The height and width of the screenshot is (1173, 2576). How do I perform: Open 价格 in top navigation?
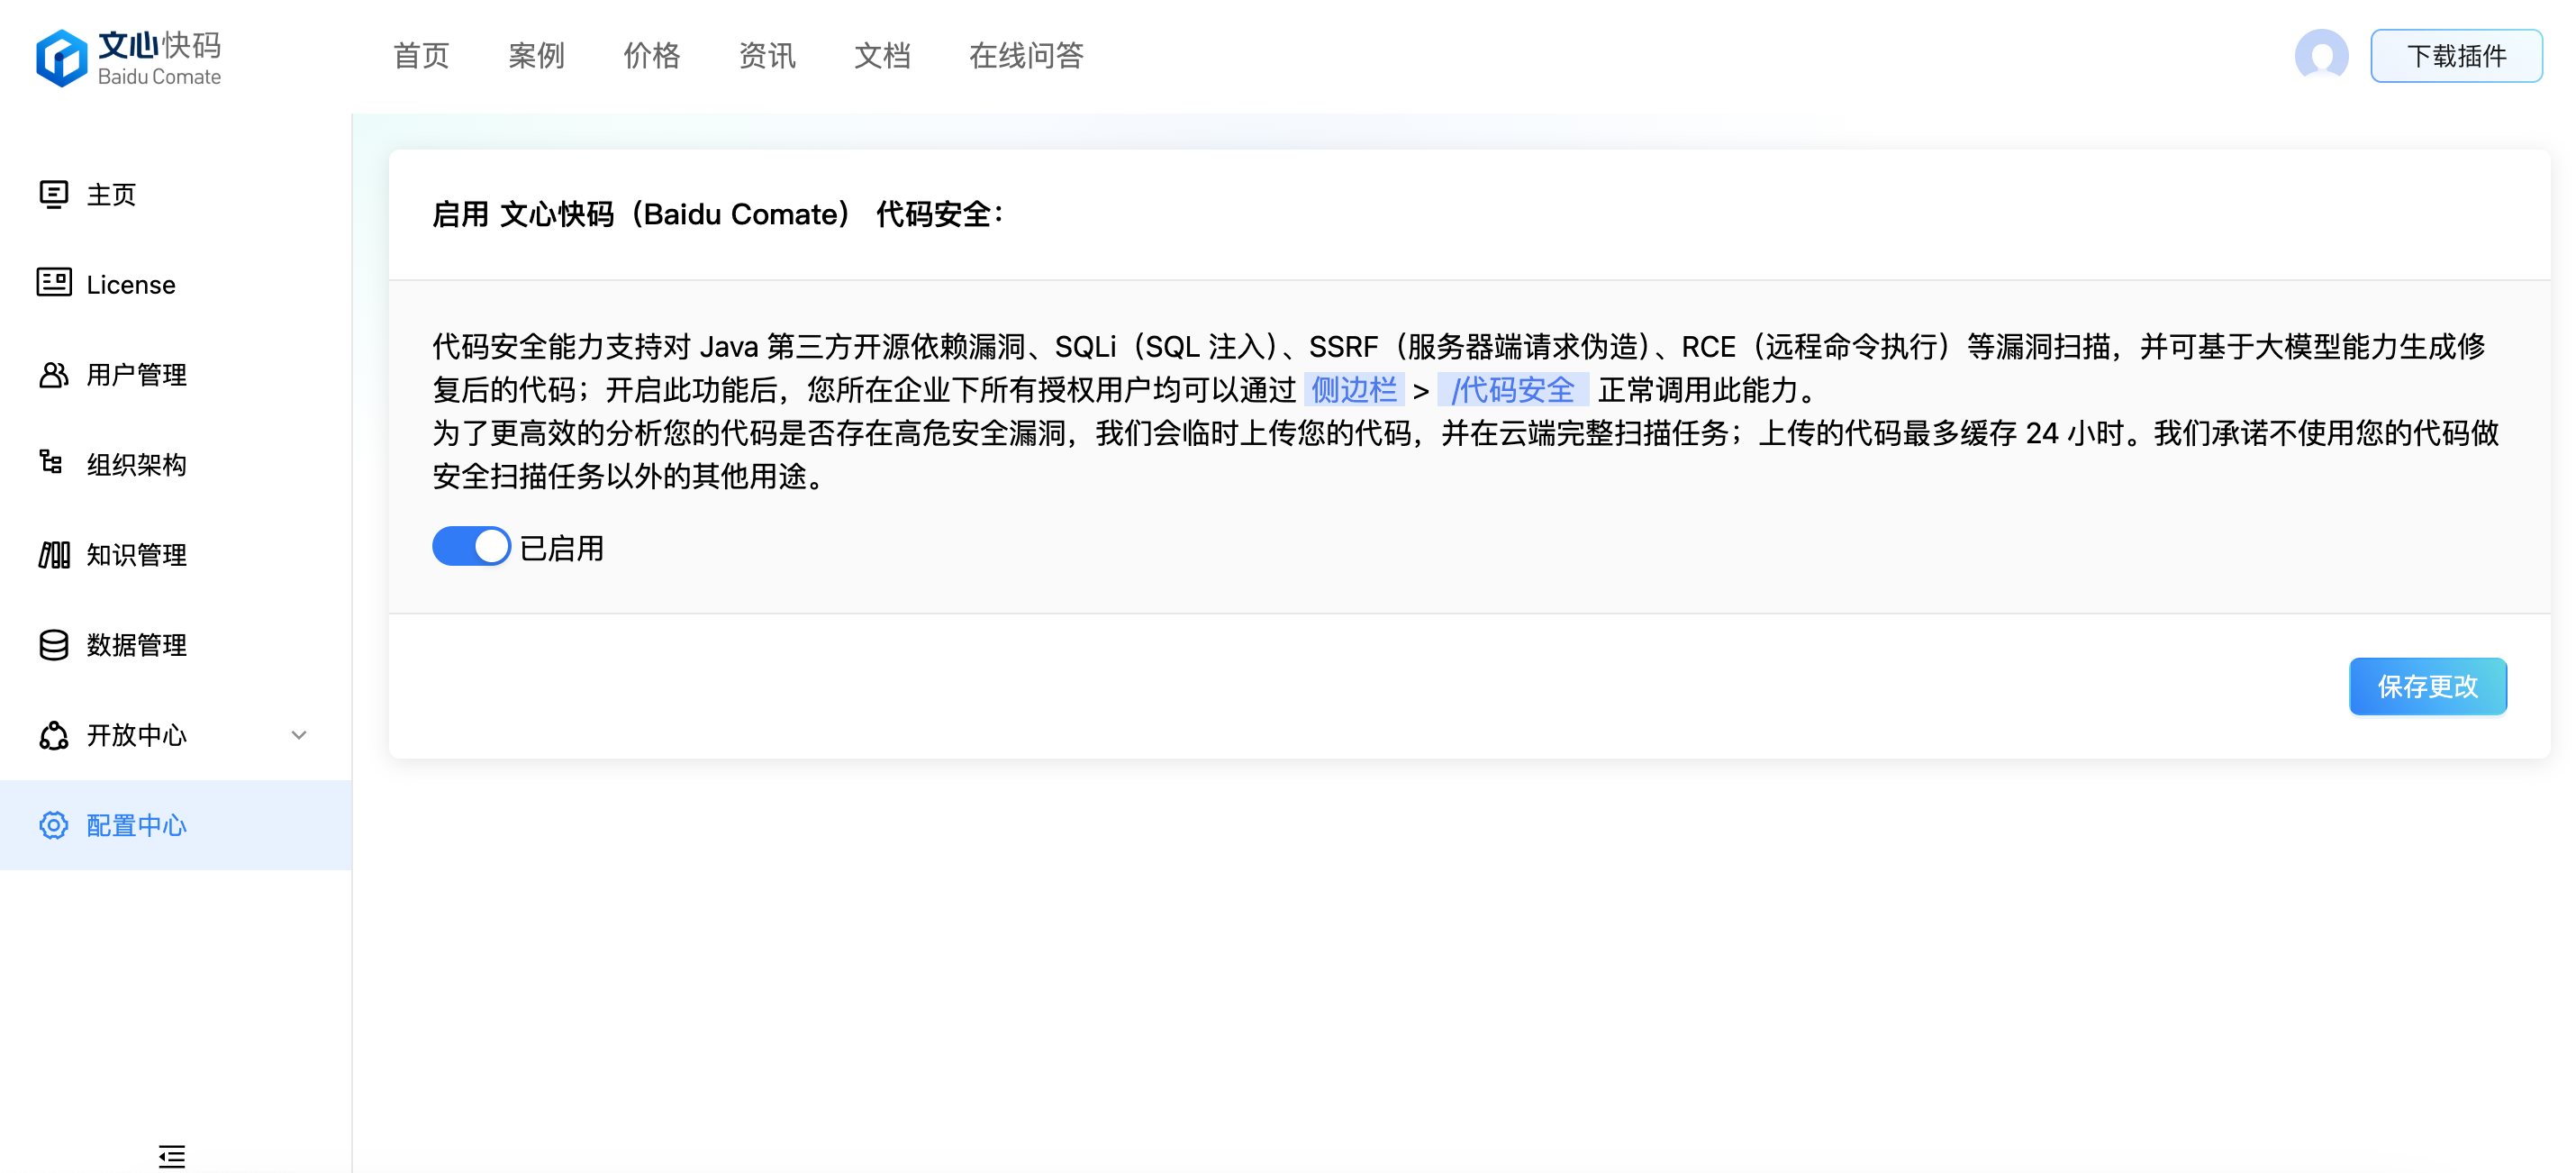point(652,56)
